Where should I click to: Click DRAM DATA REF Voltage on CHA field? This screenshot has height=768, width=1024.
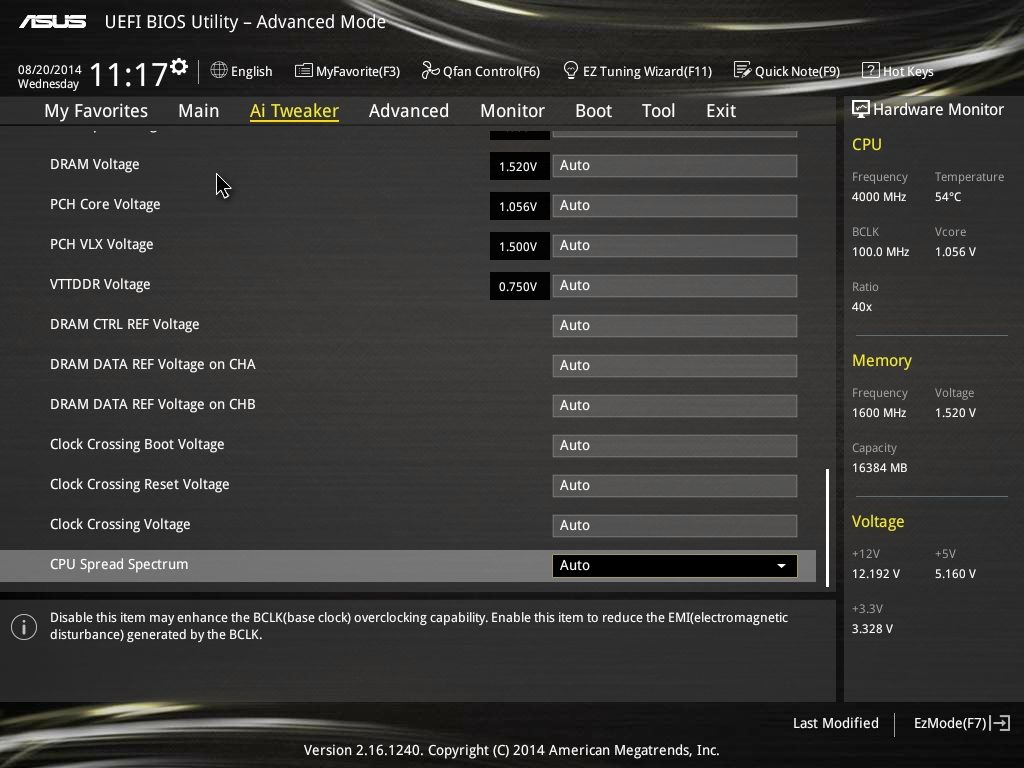tap(675, 366)
